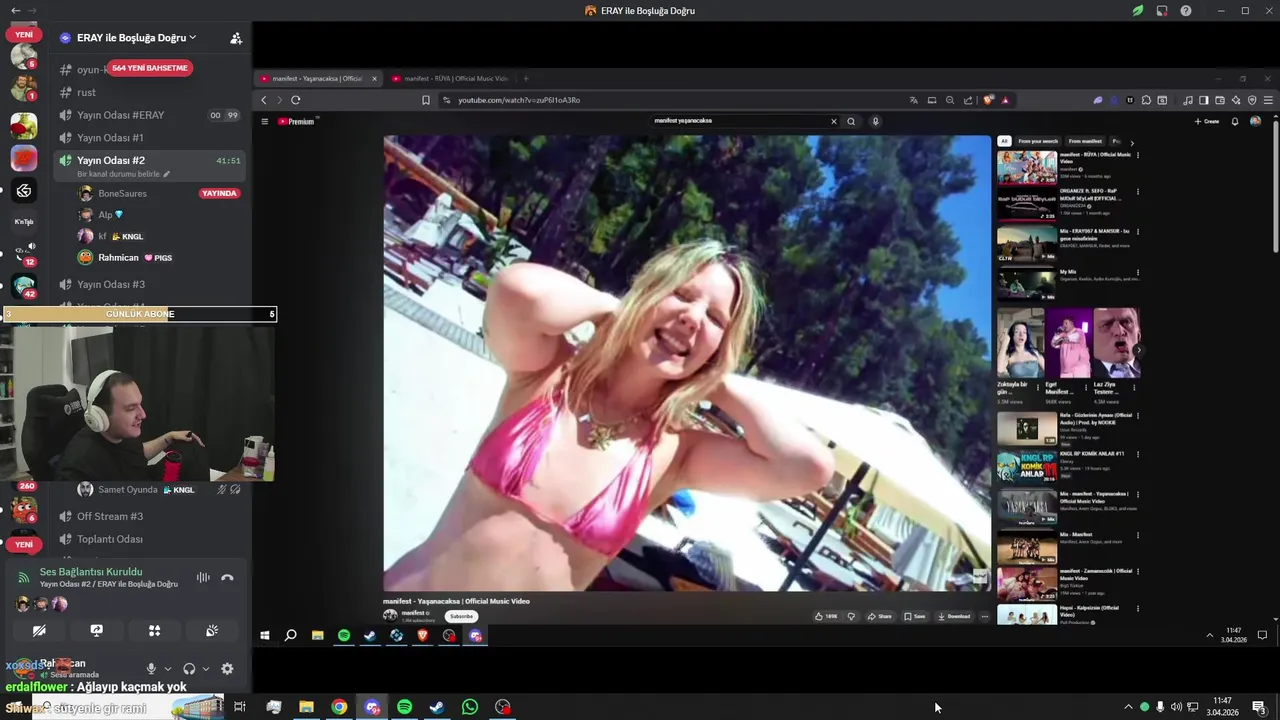Screen dimensions: 1280x720
Task: Open Discord user settings gear
Action: [x=227, y=669]
